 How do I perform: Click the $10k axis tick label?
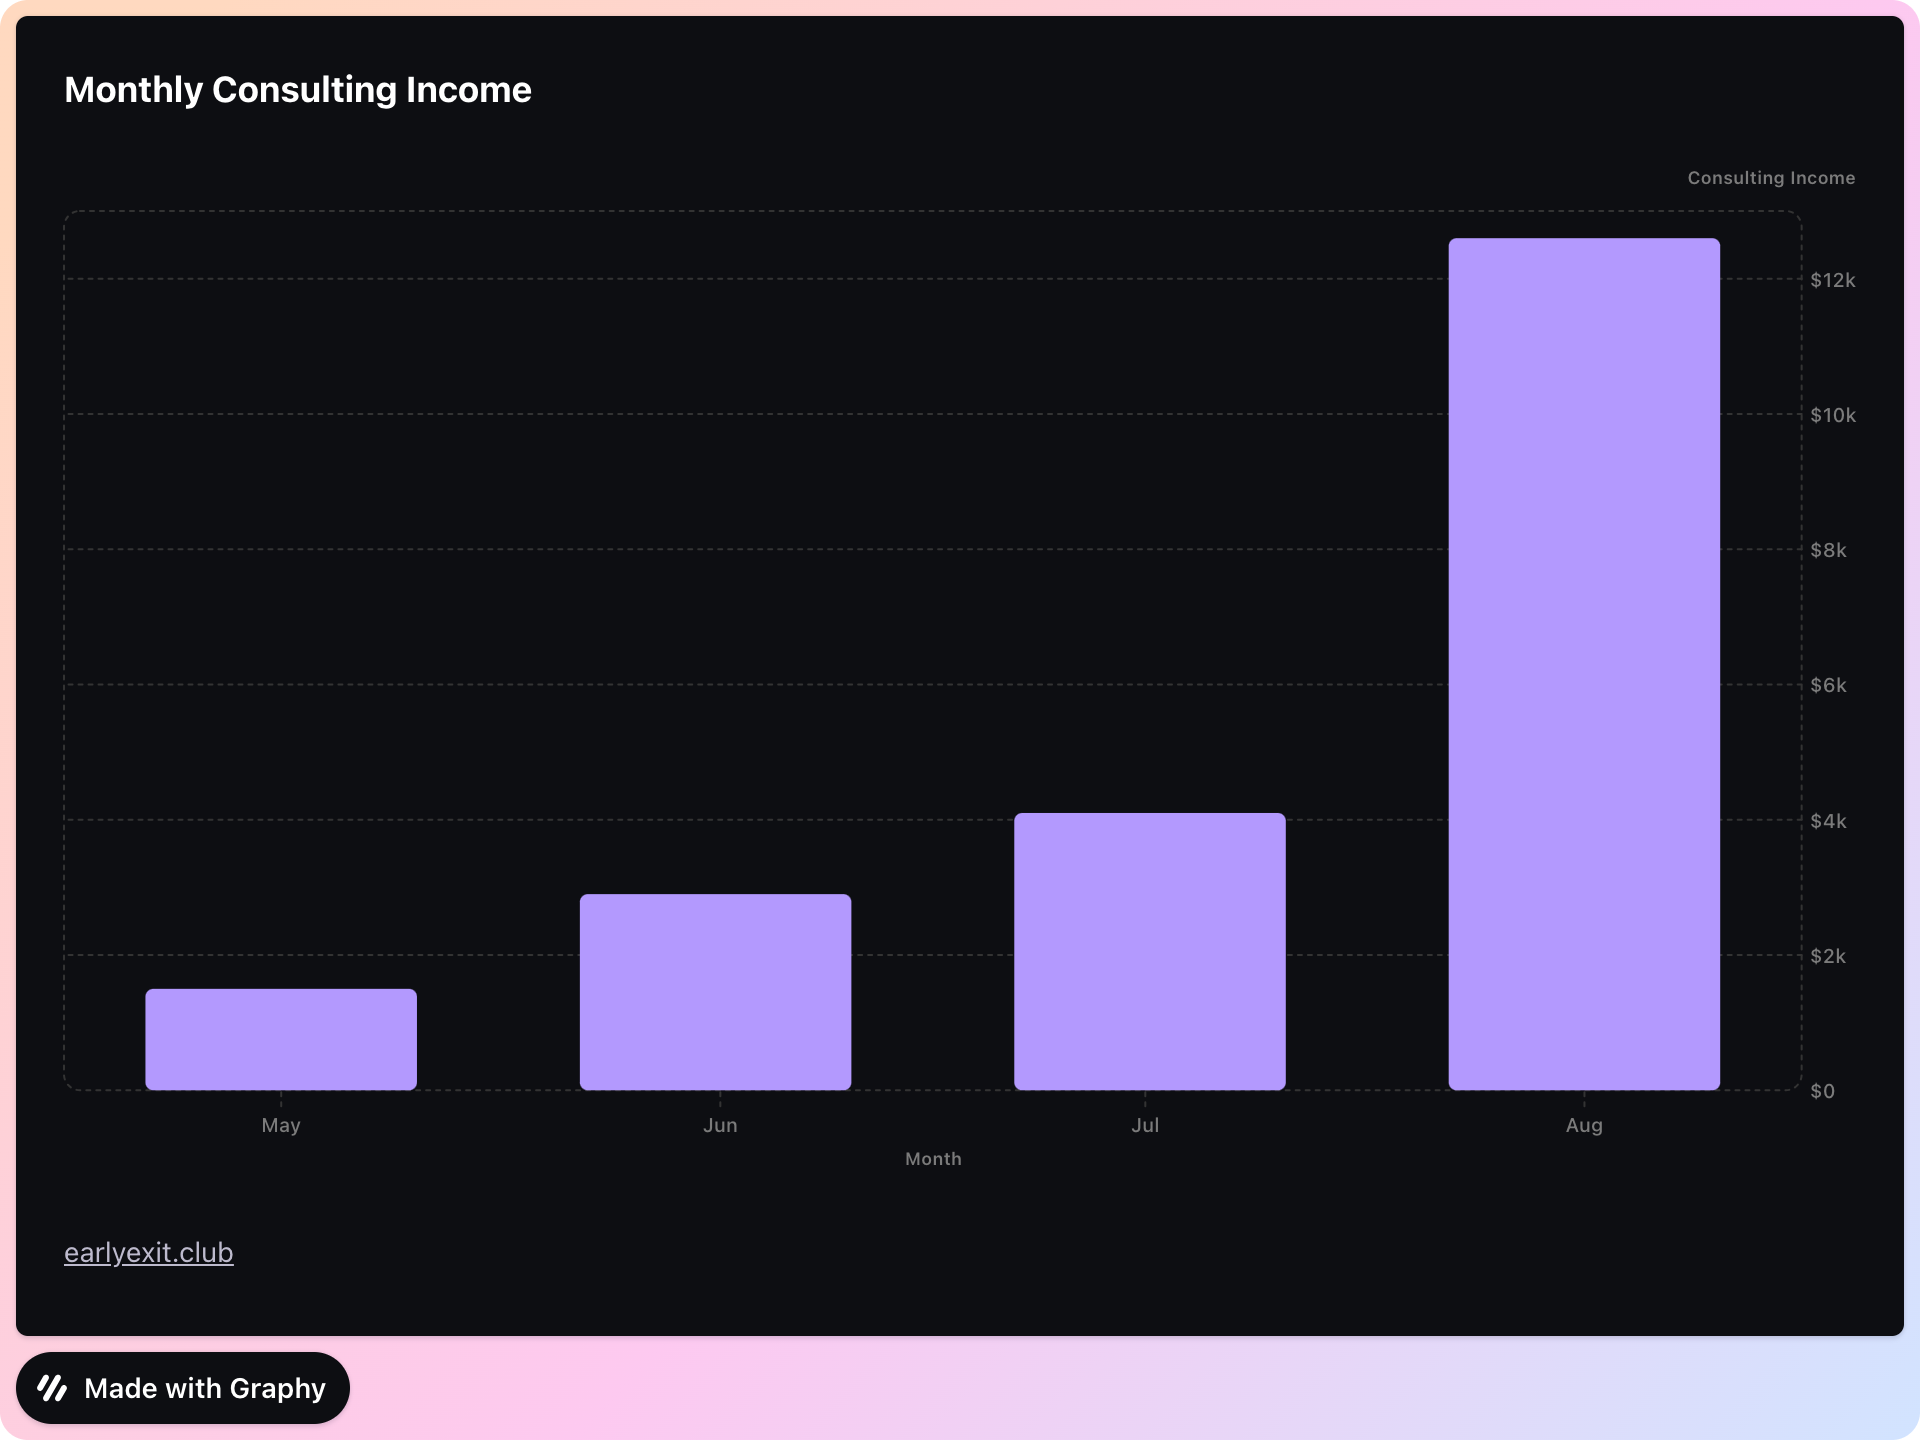(x=1832, y=415)
